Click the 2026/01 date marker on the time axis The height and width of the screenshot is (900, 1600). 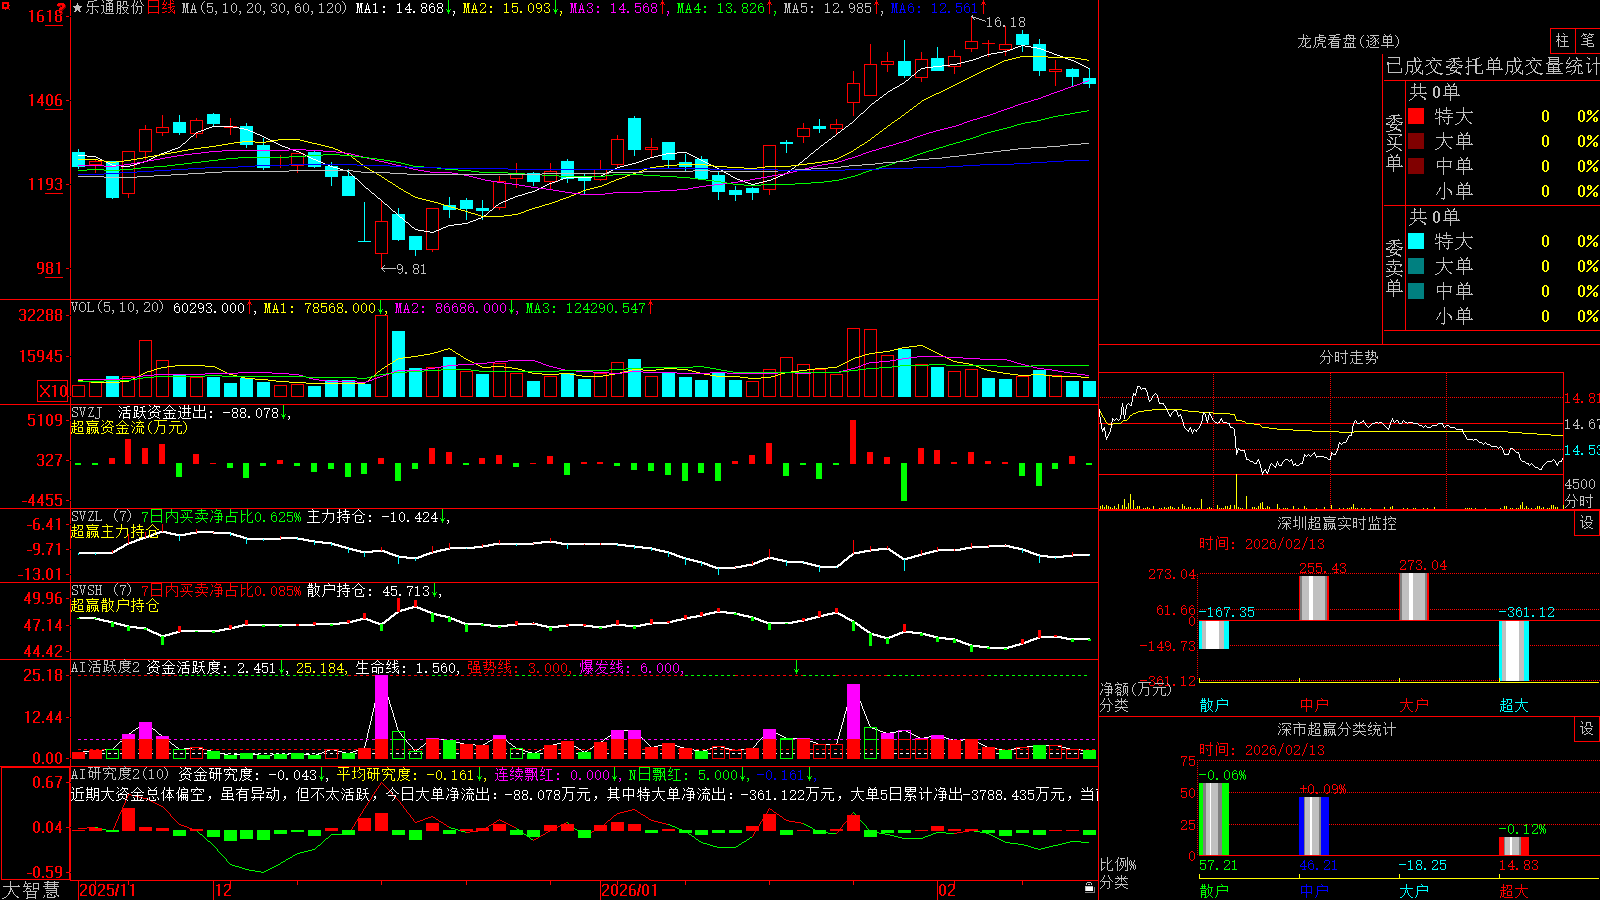coord(630,890)
